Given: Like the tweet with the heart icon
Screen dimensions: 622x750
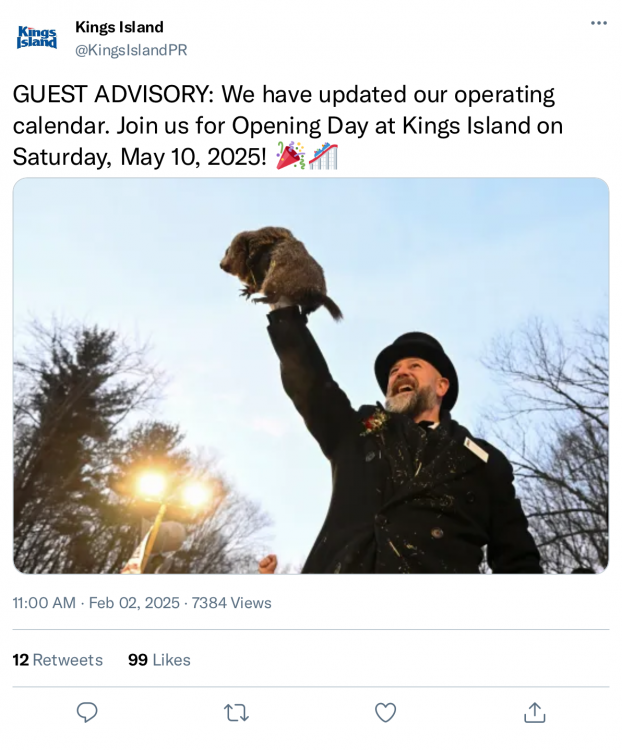Looking at the screenshot, I should [385, 712].
